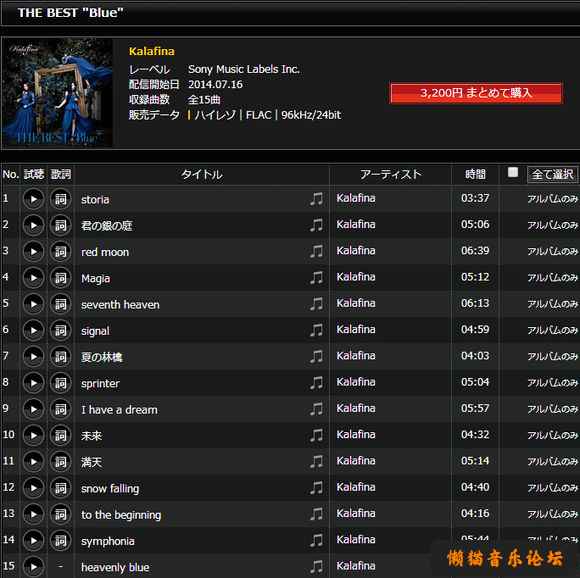Tick the select-all checkbox in the header

tap(513, 172)
